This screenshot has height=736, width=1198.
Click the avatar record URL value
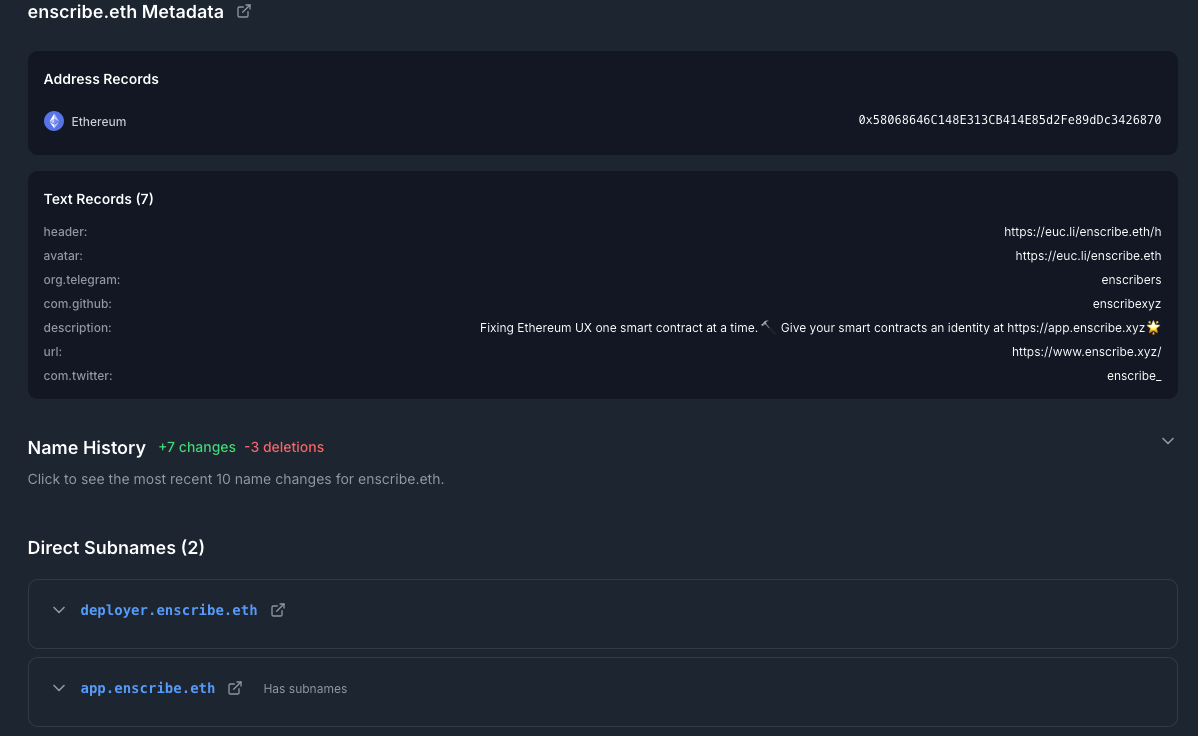[x=1088, y=256]
